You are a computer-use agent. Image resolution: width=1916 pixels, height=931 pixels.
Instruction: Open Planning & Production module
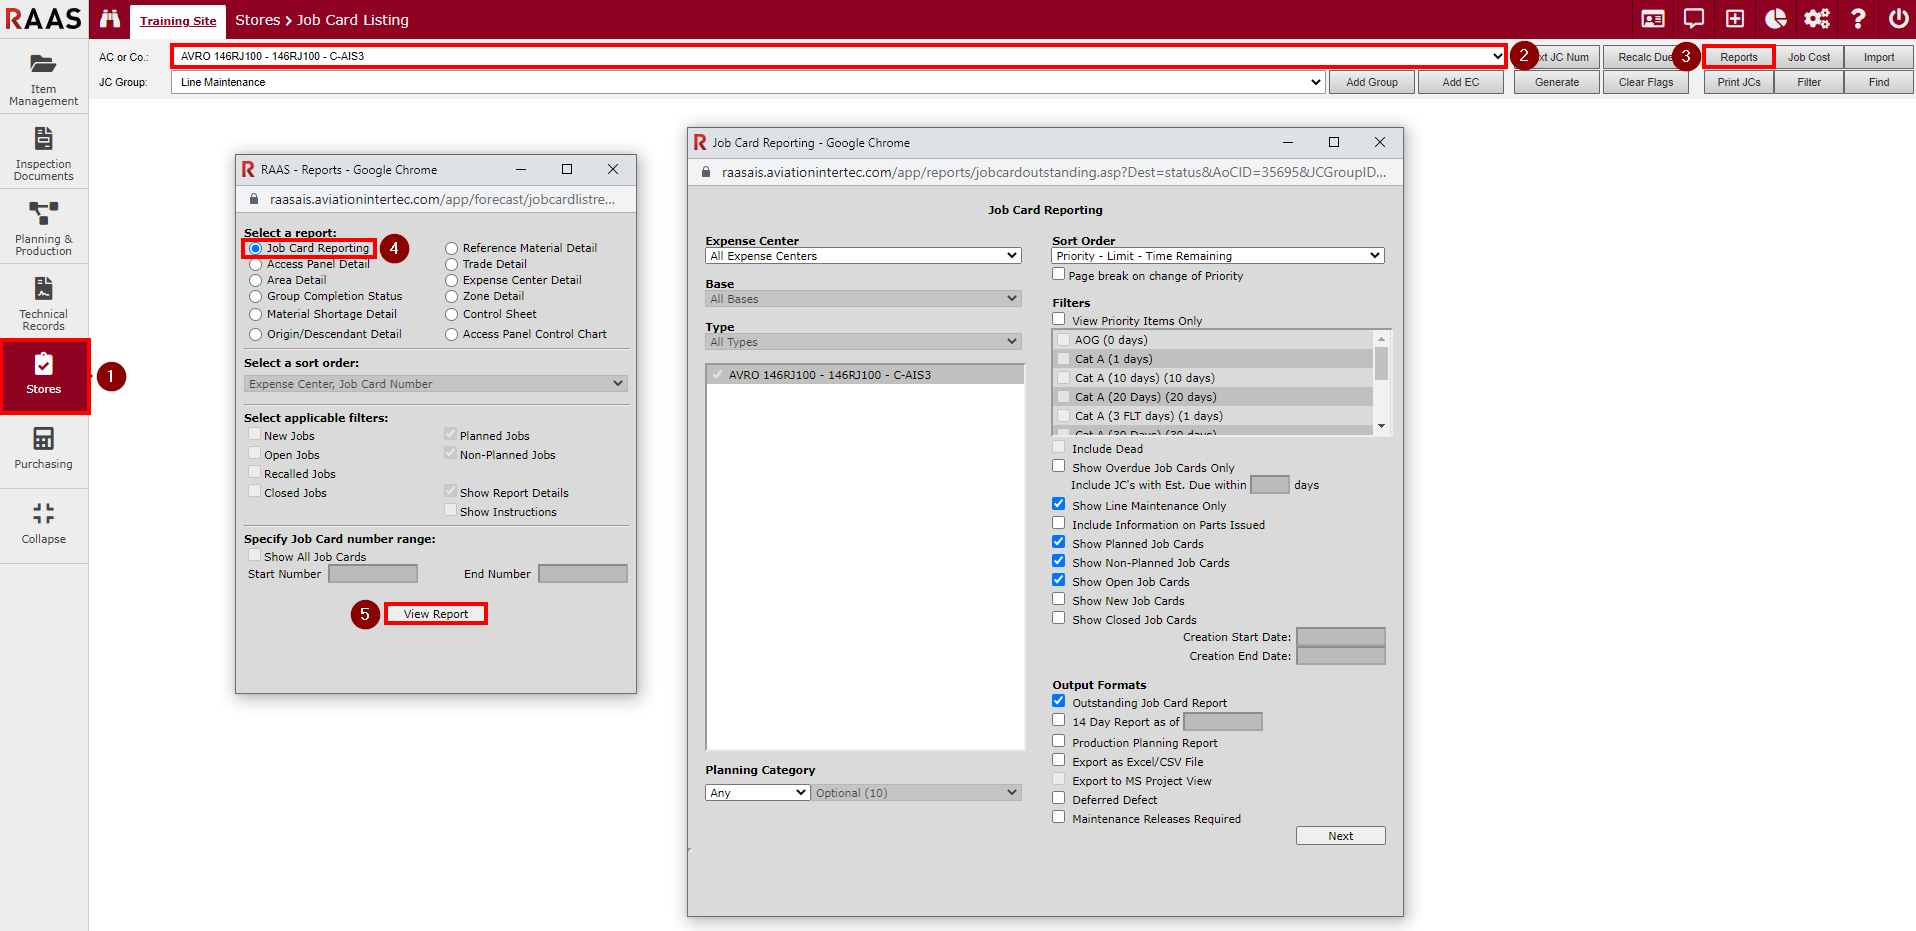[x=43, y=228]
